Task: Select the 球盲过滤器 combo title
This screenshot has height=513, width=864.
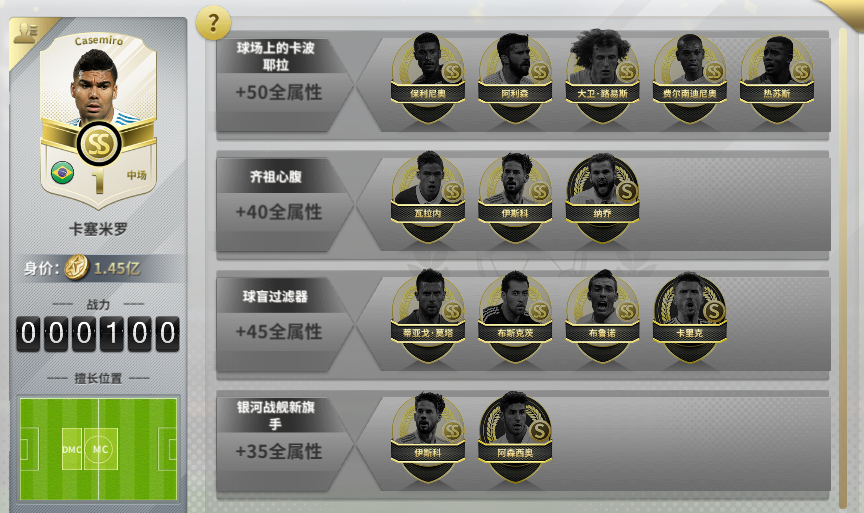Action: tap(276, 296)
